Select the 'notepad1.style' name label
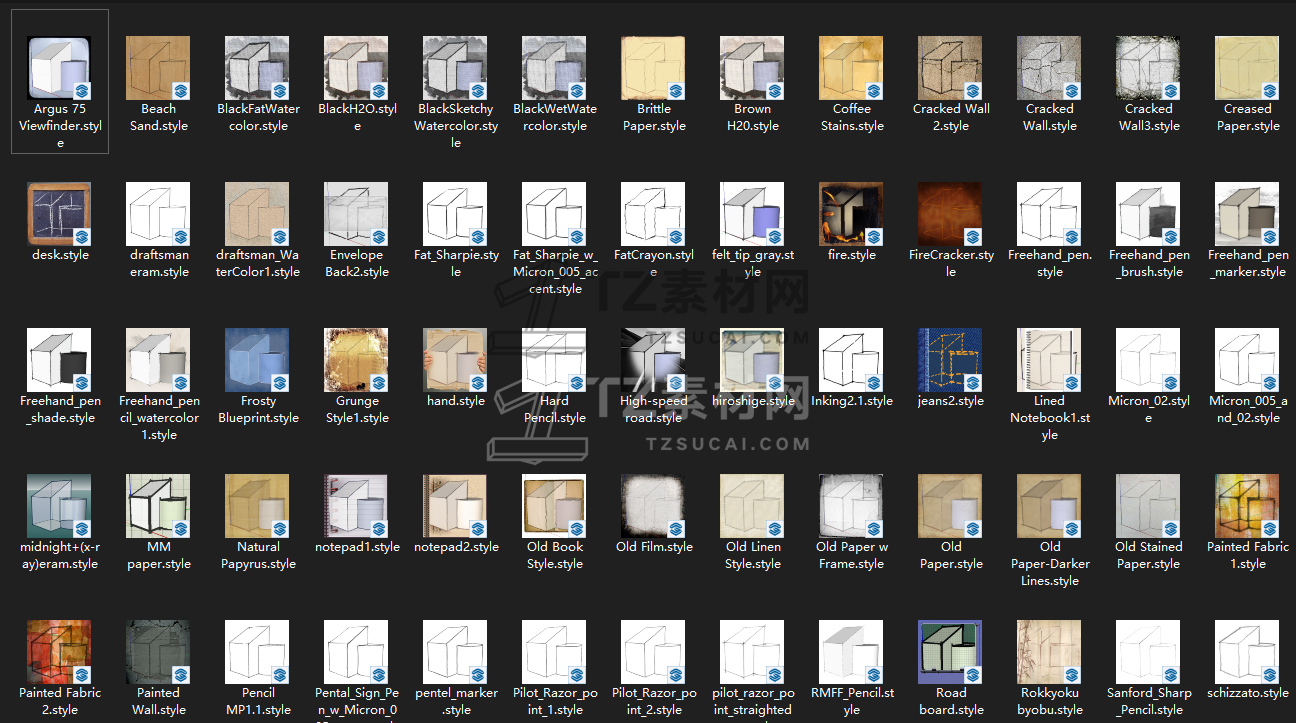 [x=357, y=547]
